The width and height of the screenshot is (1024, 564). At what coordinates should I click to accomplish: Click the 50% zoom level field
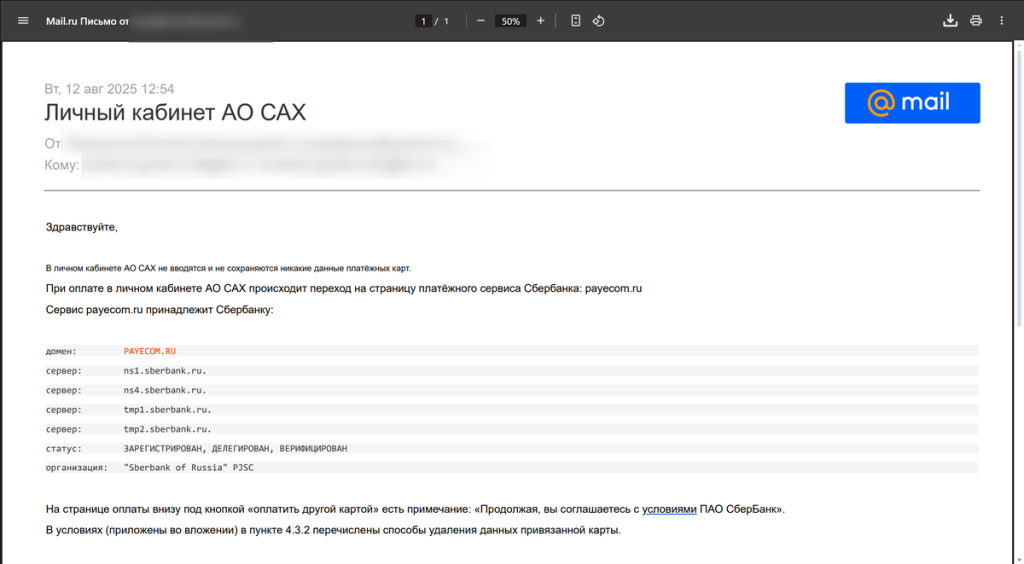(511, 21)
